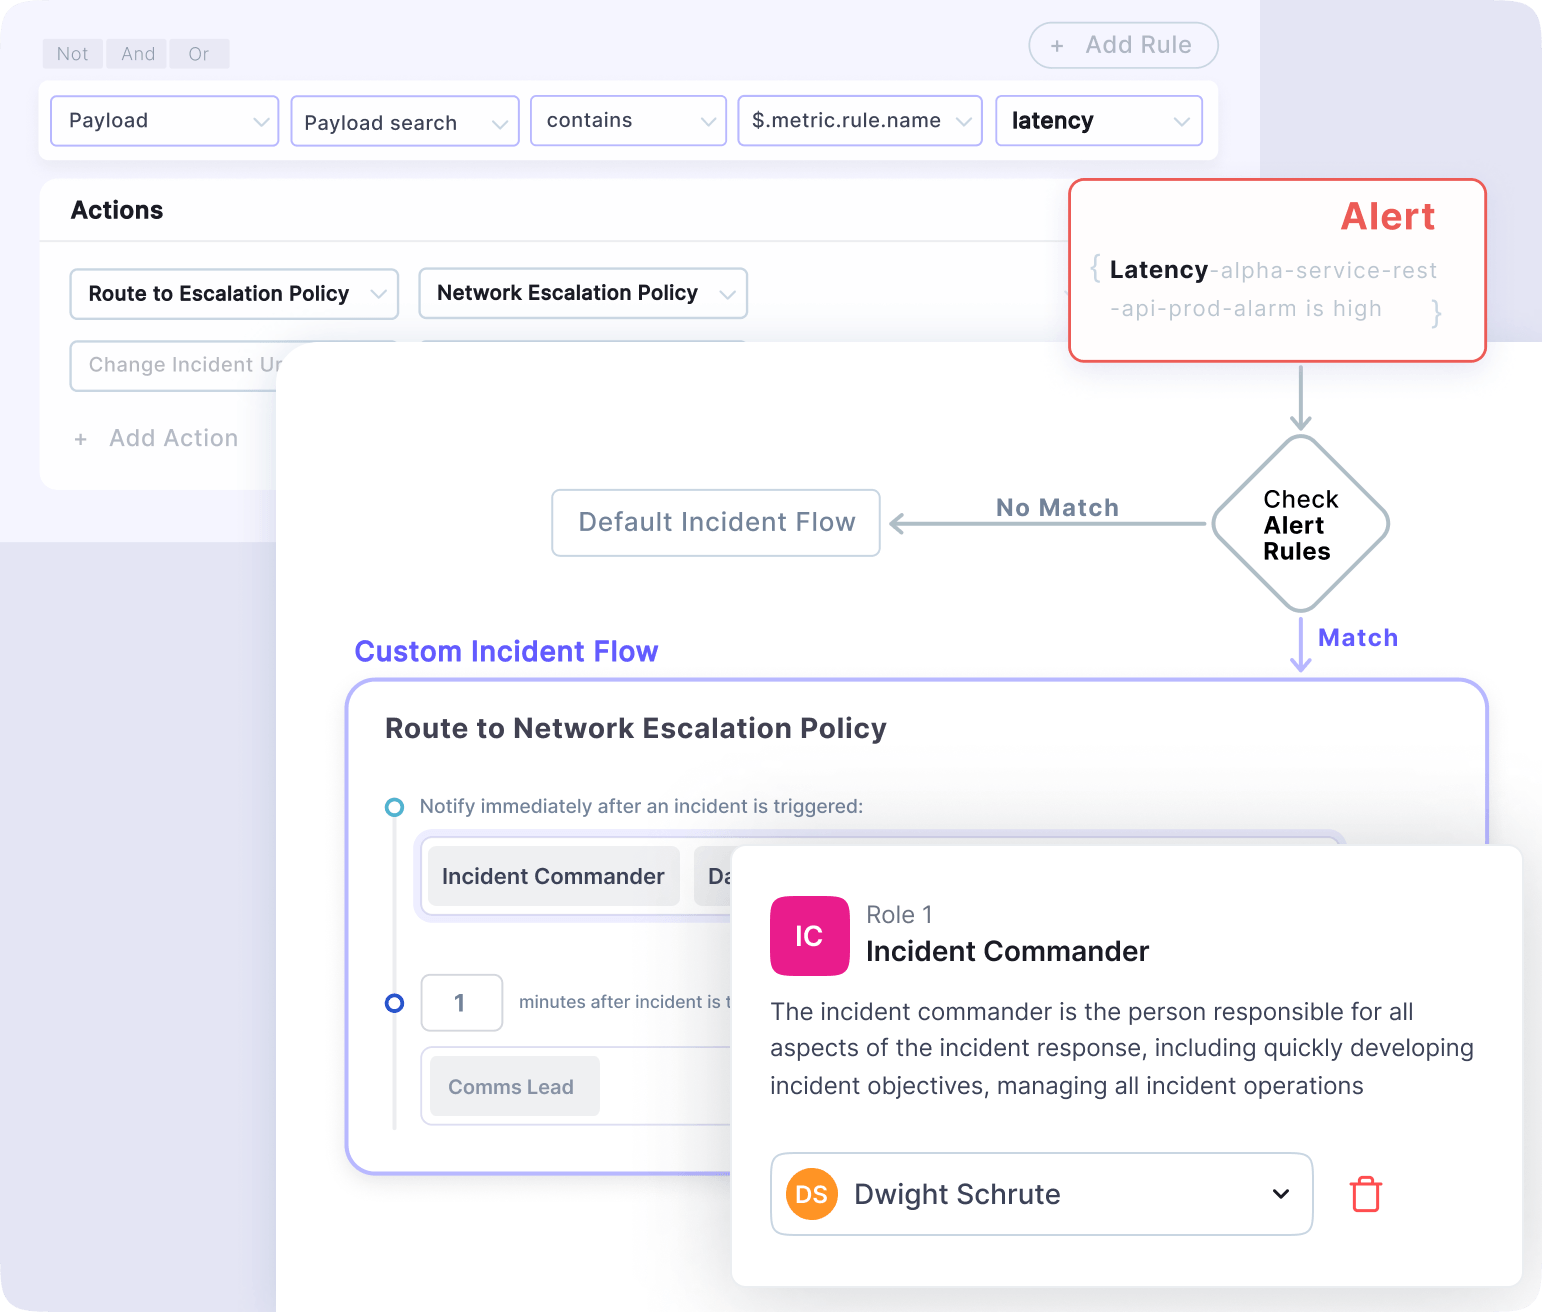Click the Default Incident Flow node

pos(715,522)
